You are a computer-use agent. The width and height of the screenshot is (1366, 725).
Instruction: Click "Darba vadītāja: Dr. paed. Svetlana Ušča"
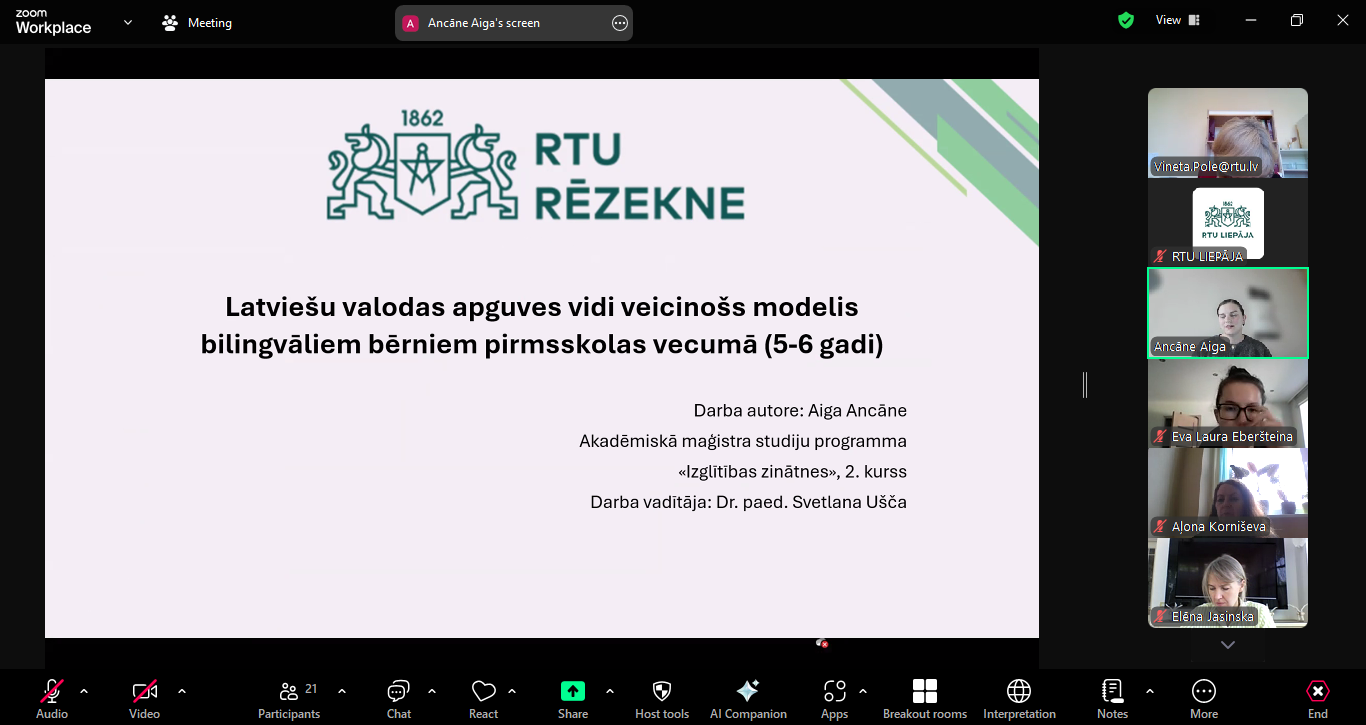(748, 502)
